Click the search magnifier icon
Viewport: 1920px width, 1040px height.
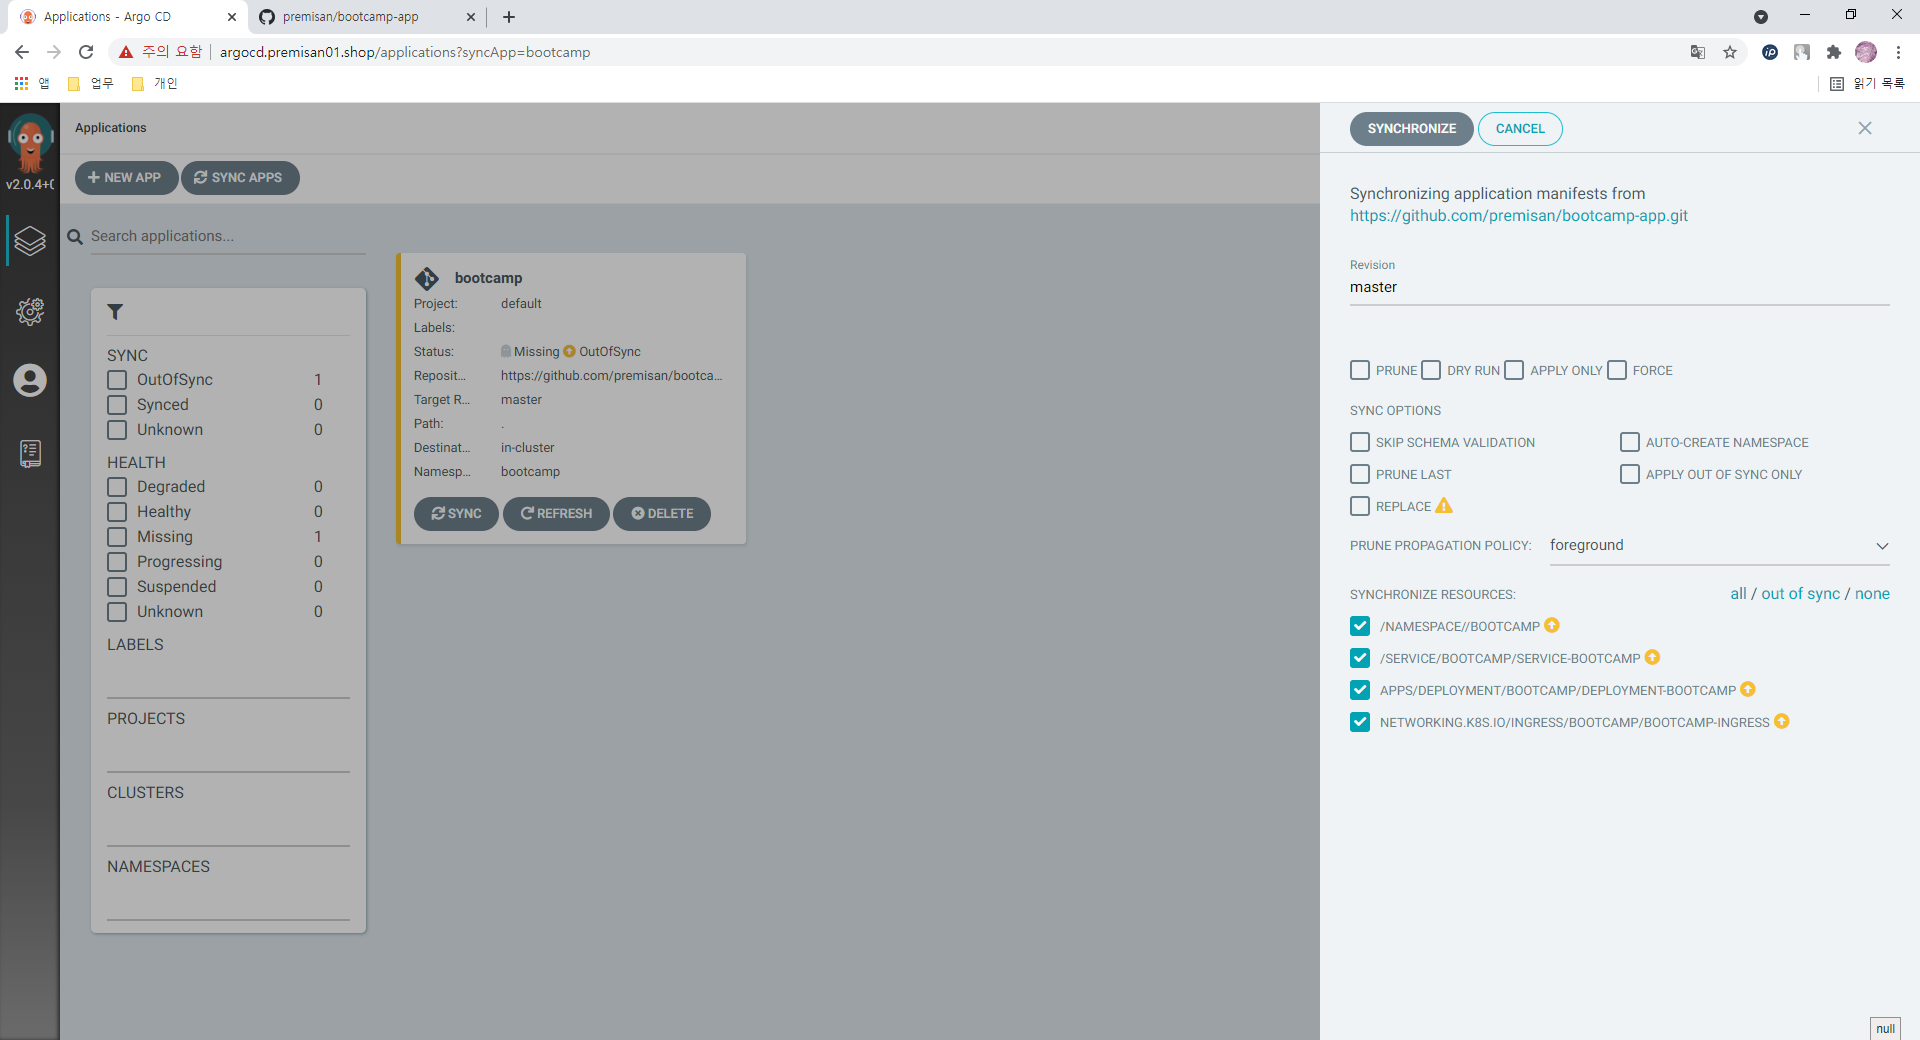[75, 237]
